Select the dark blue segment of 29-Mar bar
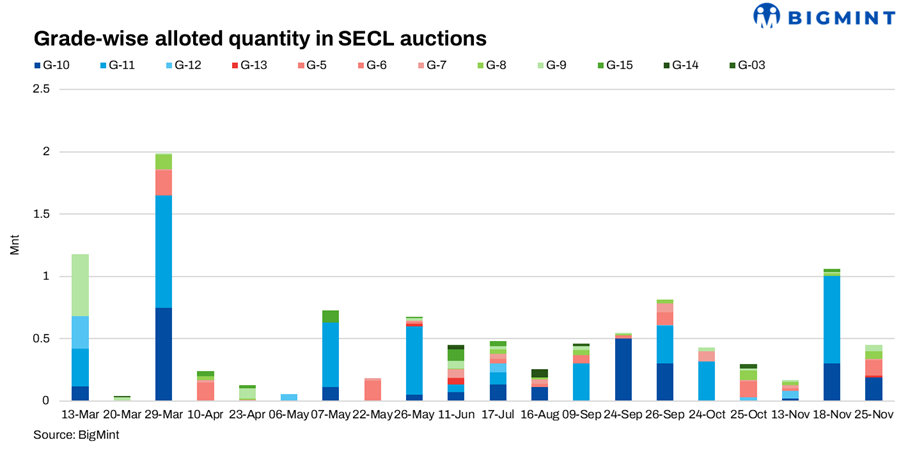The width and height of the screenshot is (908, 449). 163,354
